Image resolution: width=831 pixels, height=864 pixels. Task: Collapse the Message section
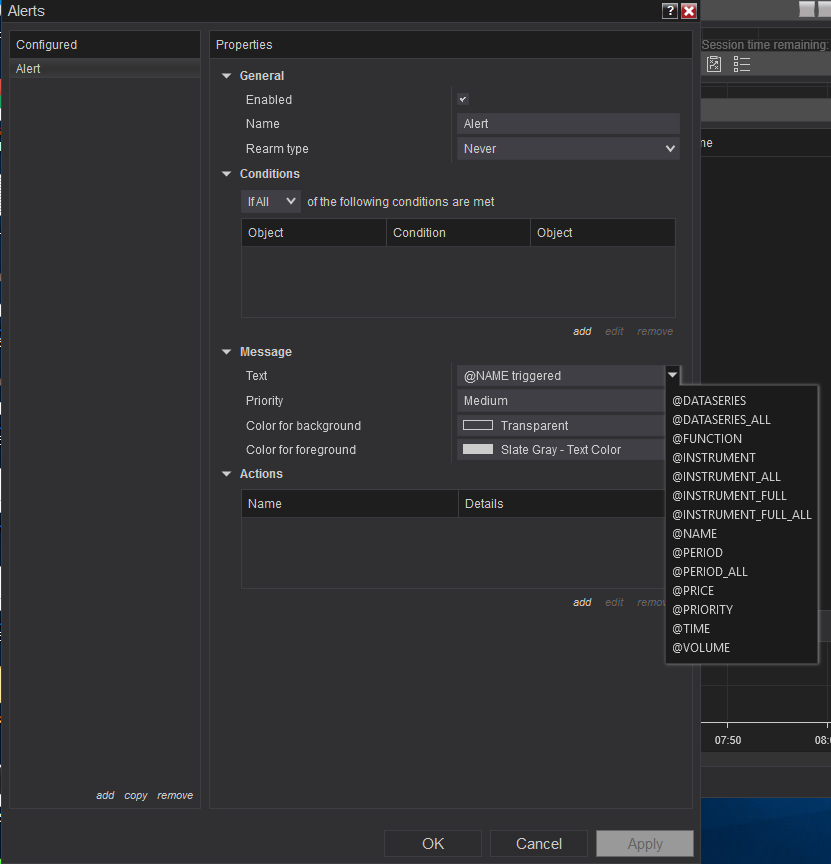click(x=227, y=352)
